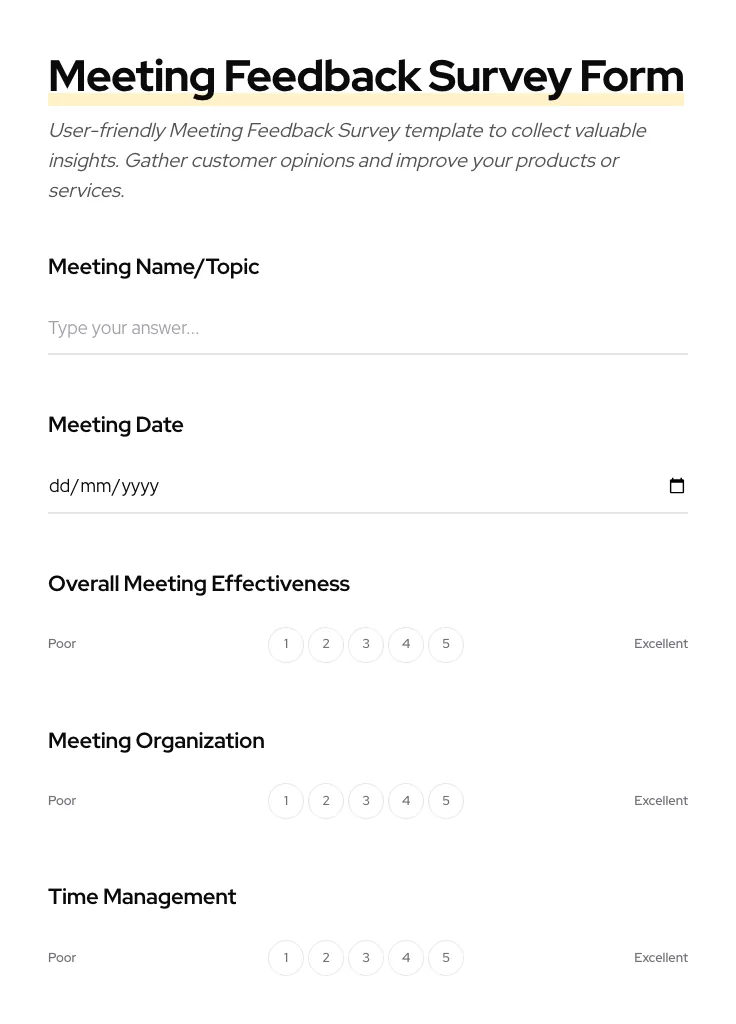Select rating 5 for Overall Meeting Effectiveness
The image size is (736, 1024).
pyautogui.click(x=446, y=644)
